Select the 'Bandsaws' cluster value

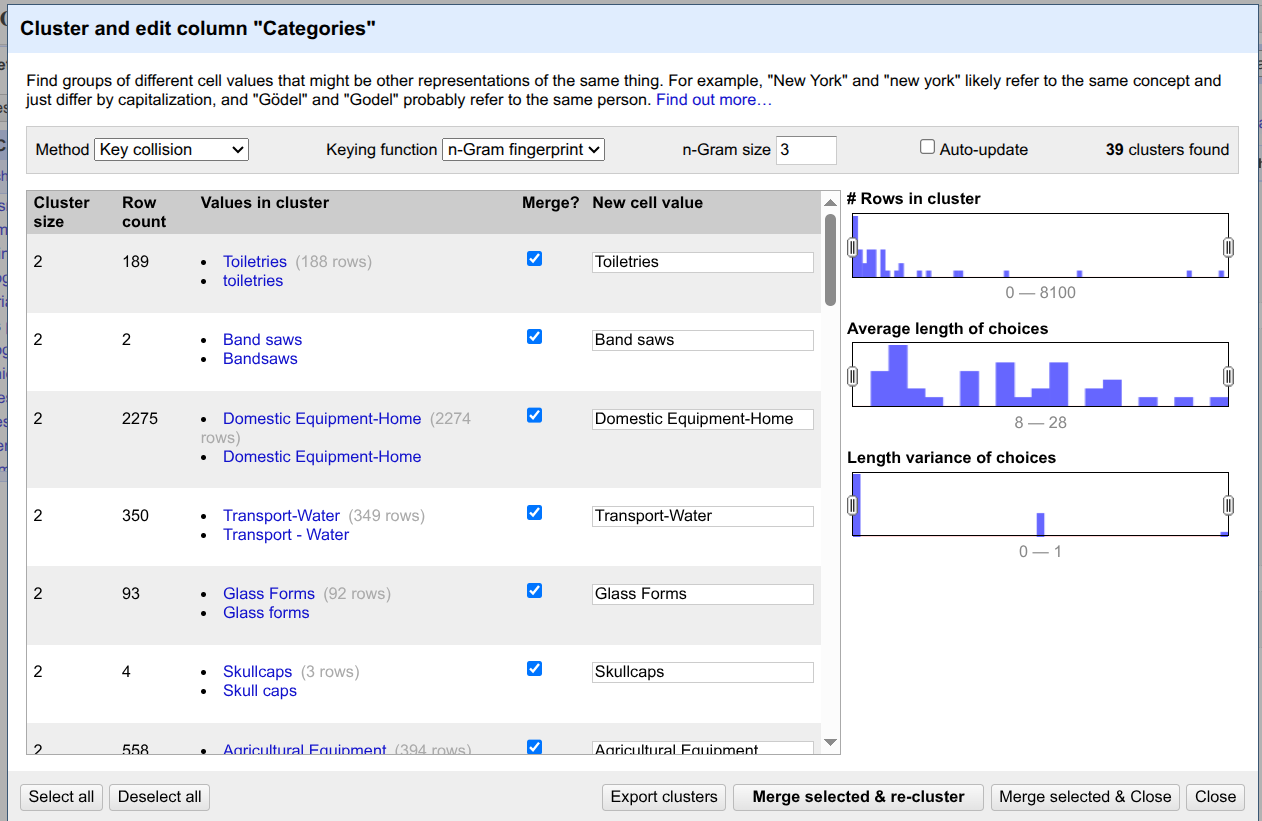260,359
